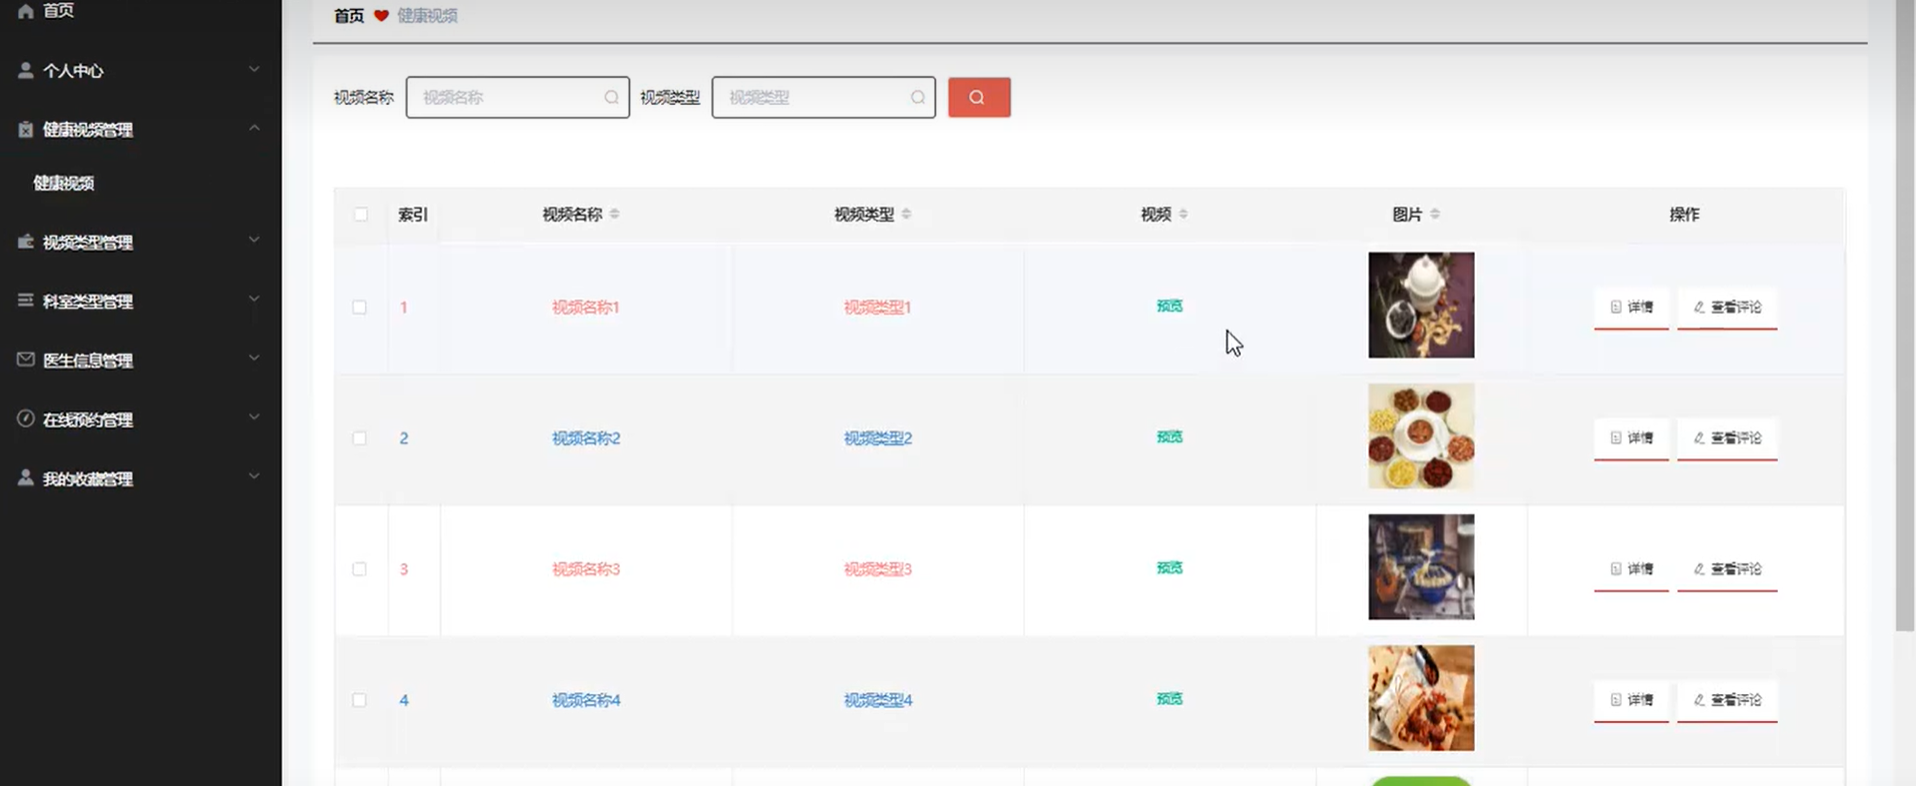Click 详情 button for 视频名称1
Image resolution: width=1916 pixels, height=786 pixels.
[1631, 307]
